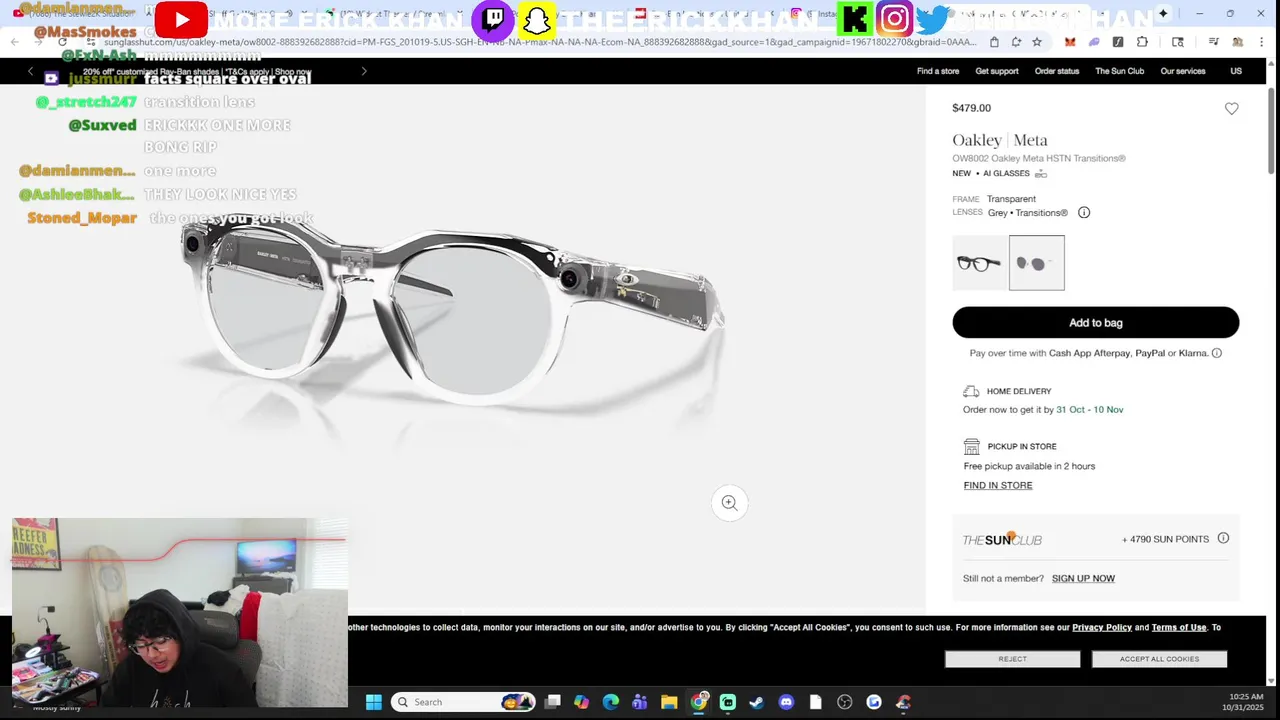The height and width of the screenshot is (720, 1280).
Task: Open OBS Studio from the taskbar
Action: pyautogui.click(x=845, y=702)
